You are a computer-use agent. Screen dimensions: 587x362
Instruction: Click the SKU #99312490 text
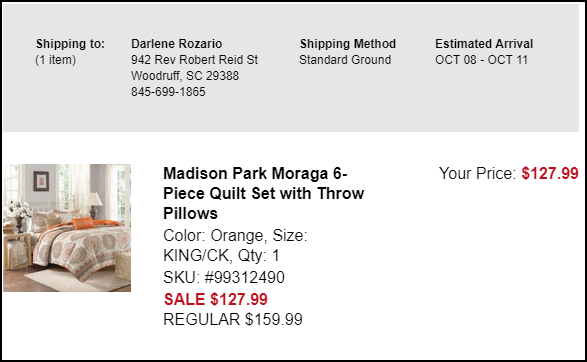coord(224,277)
